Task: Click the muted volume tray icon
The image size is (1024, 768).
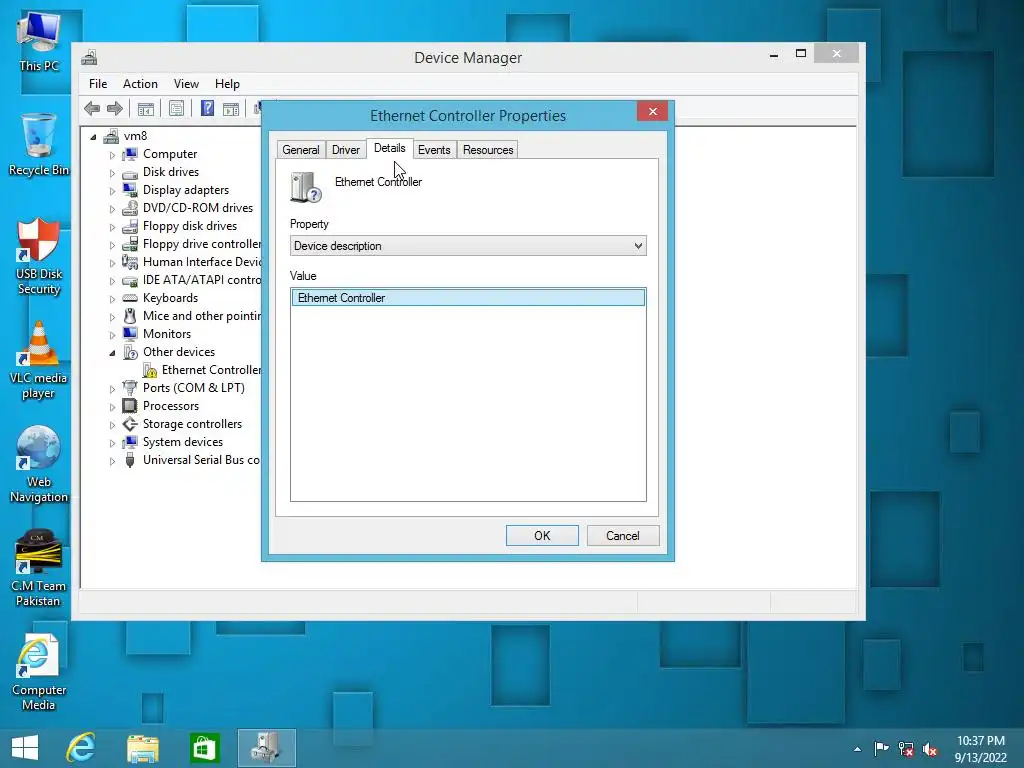Action: click(930, 749)
